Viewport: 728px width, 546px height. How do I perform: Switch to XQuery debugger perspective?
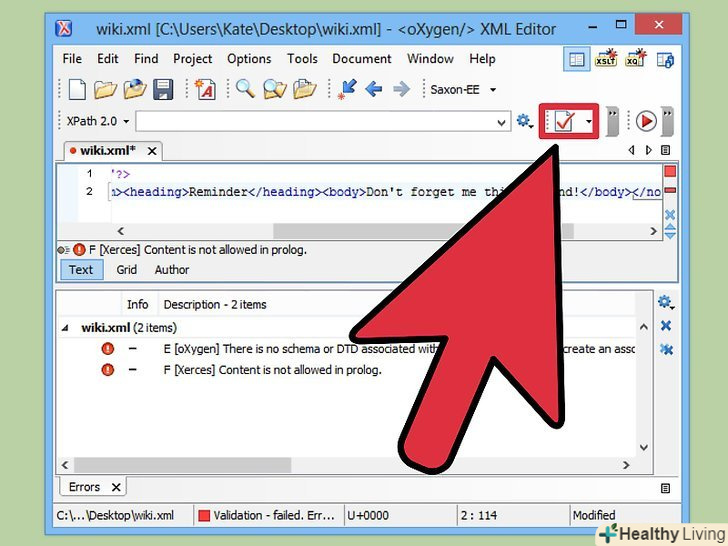[x=635, y=58]
